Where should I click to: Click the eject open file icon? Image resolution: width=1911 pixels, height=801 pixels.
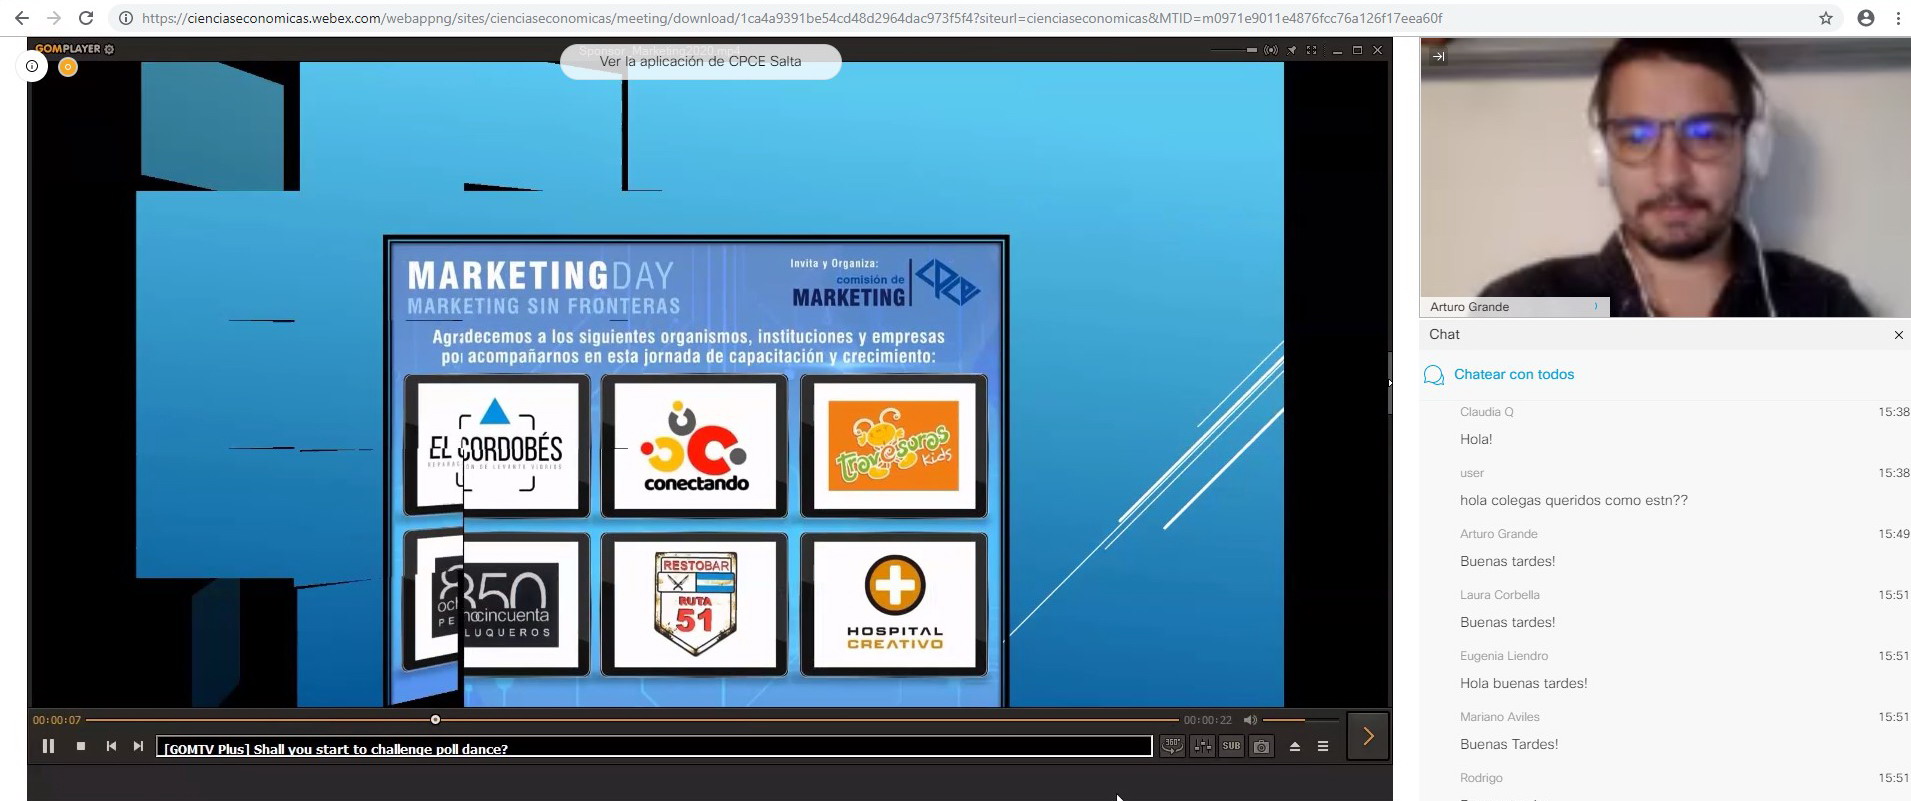point(1295,746)
